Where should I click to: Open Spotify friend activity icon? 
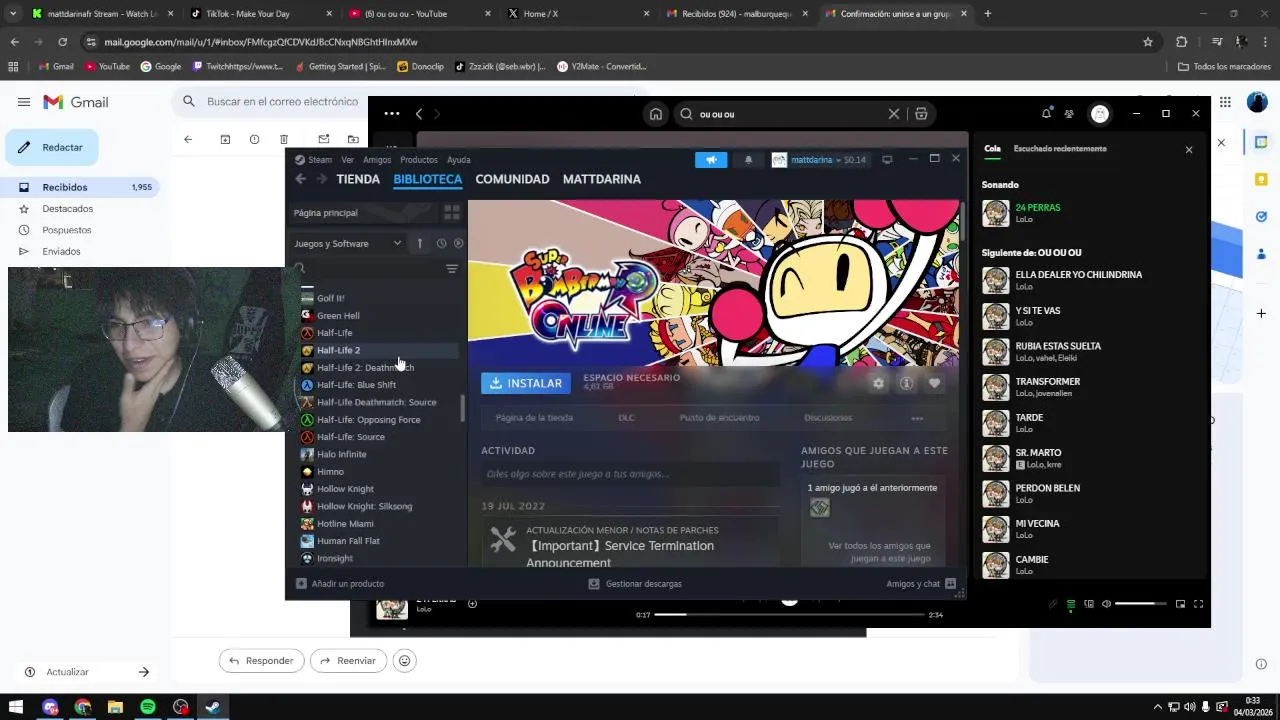click(x=1068, y=114)
